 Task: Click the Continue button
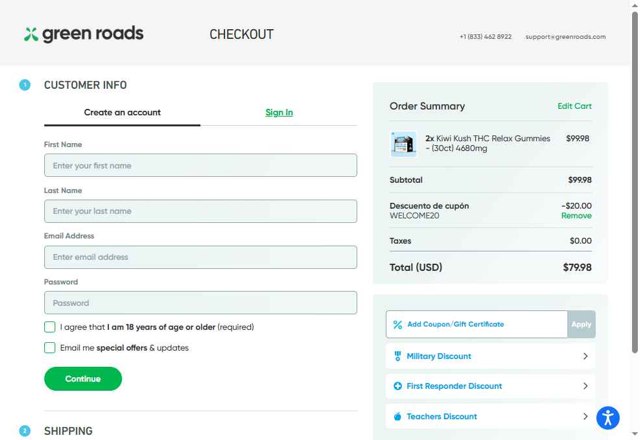coord(83,379)
